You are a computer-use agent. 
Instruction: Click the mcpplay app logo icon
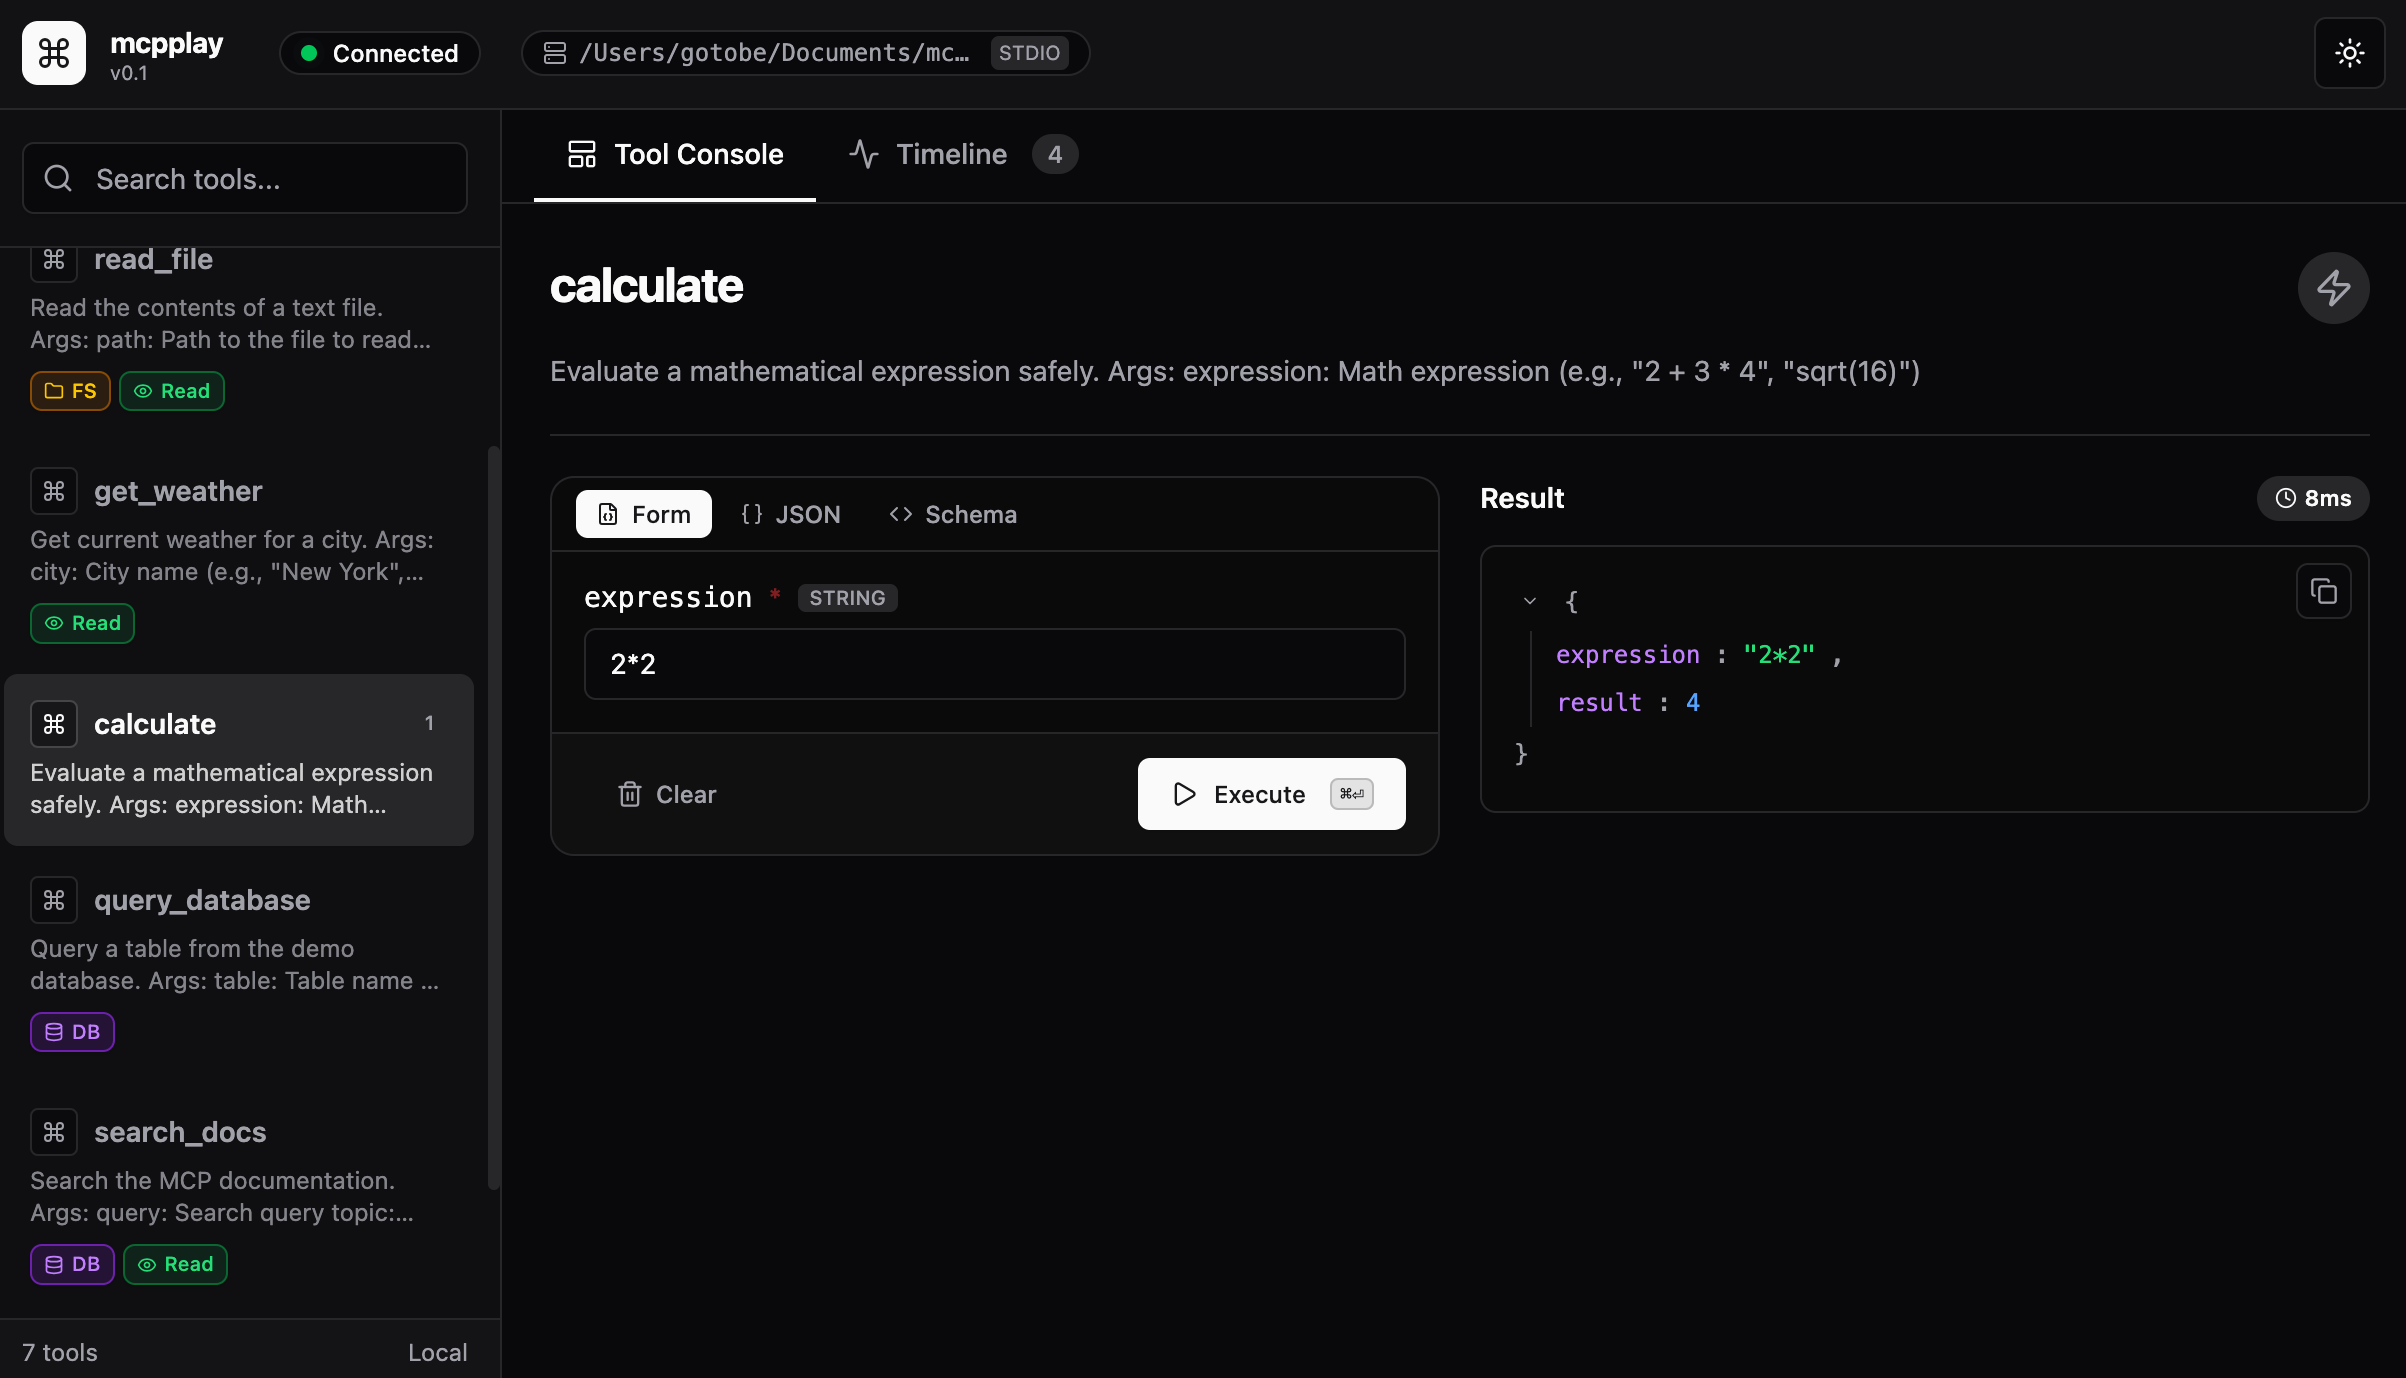pos(53,53)
